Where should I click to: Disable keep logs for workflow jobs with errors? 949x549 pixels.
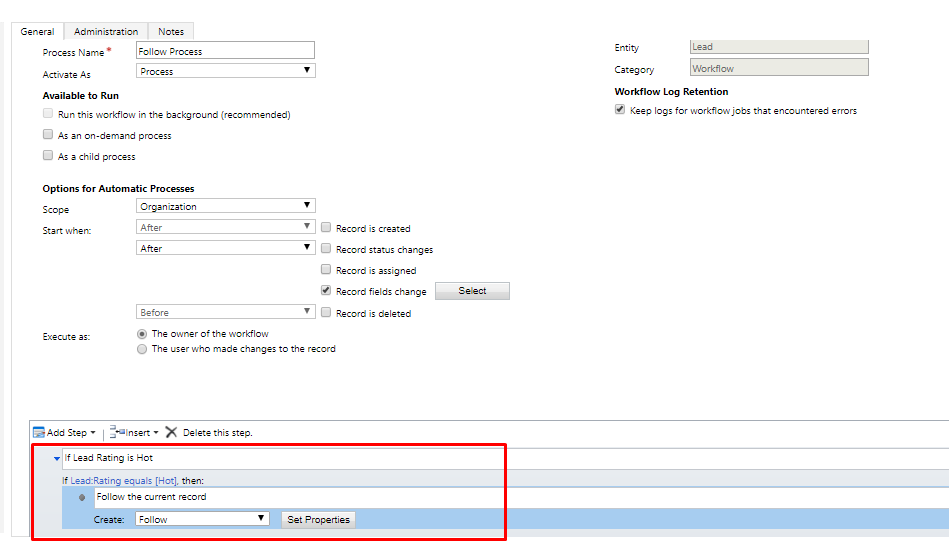pyautogui.click(x=620, y=110)
